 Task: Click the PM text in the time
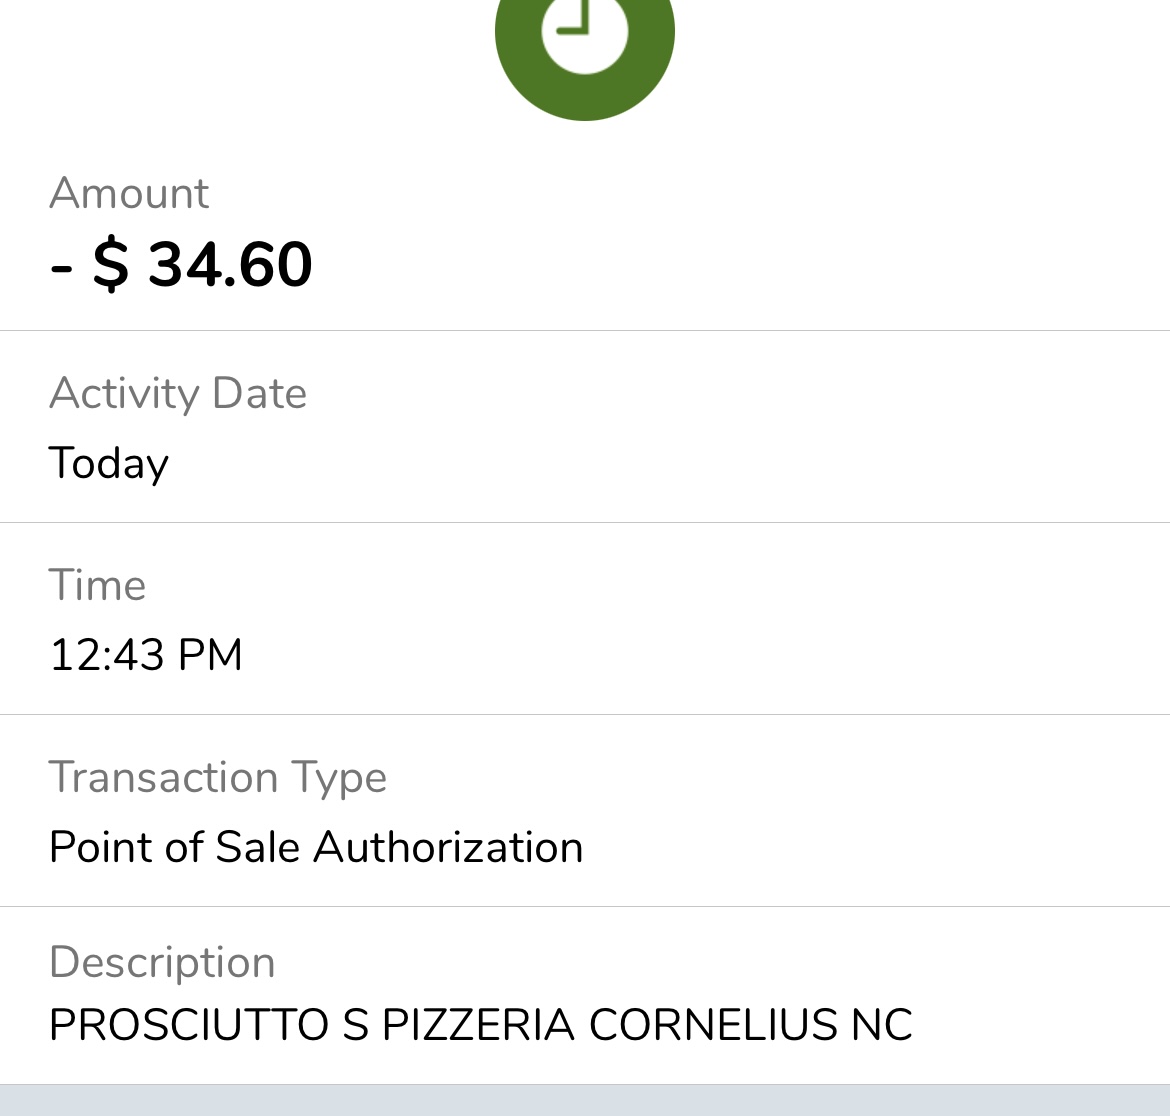(210, 656)
